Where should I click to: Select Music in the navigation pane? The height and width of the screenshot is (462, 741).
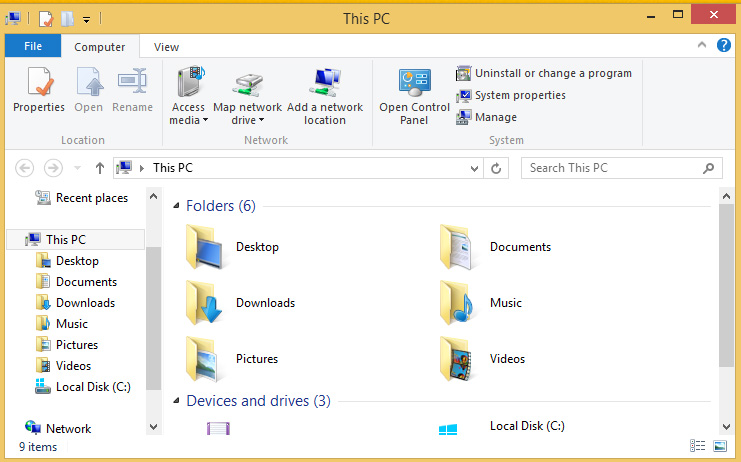click(62, 324)
